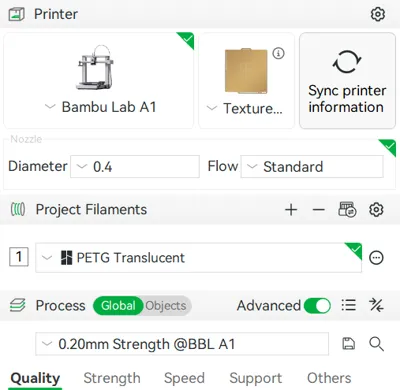This screenshot has height=390, width=400.
Task: Open compare presets icon
Action: (x=376, y=305)
